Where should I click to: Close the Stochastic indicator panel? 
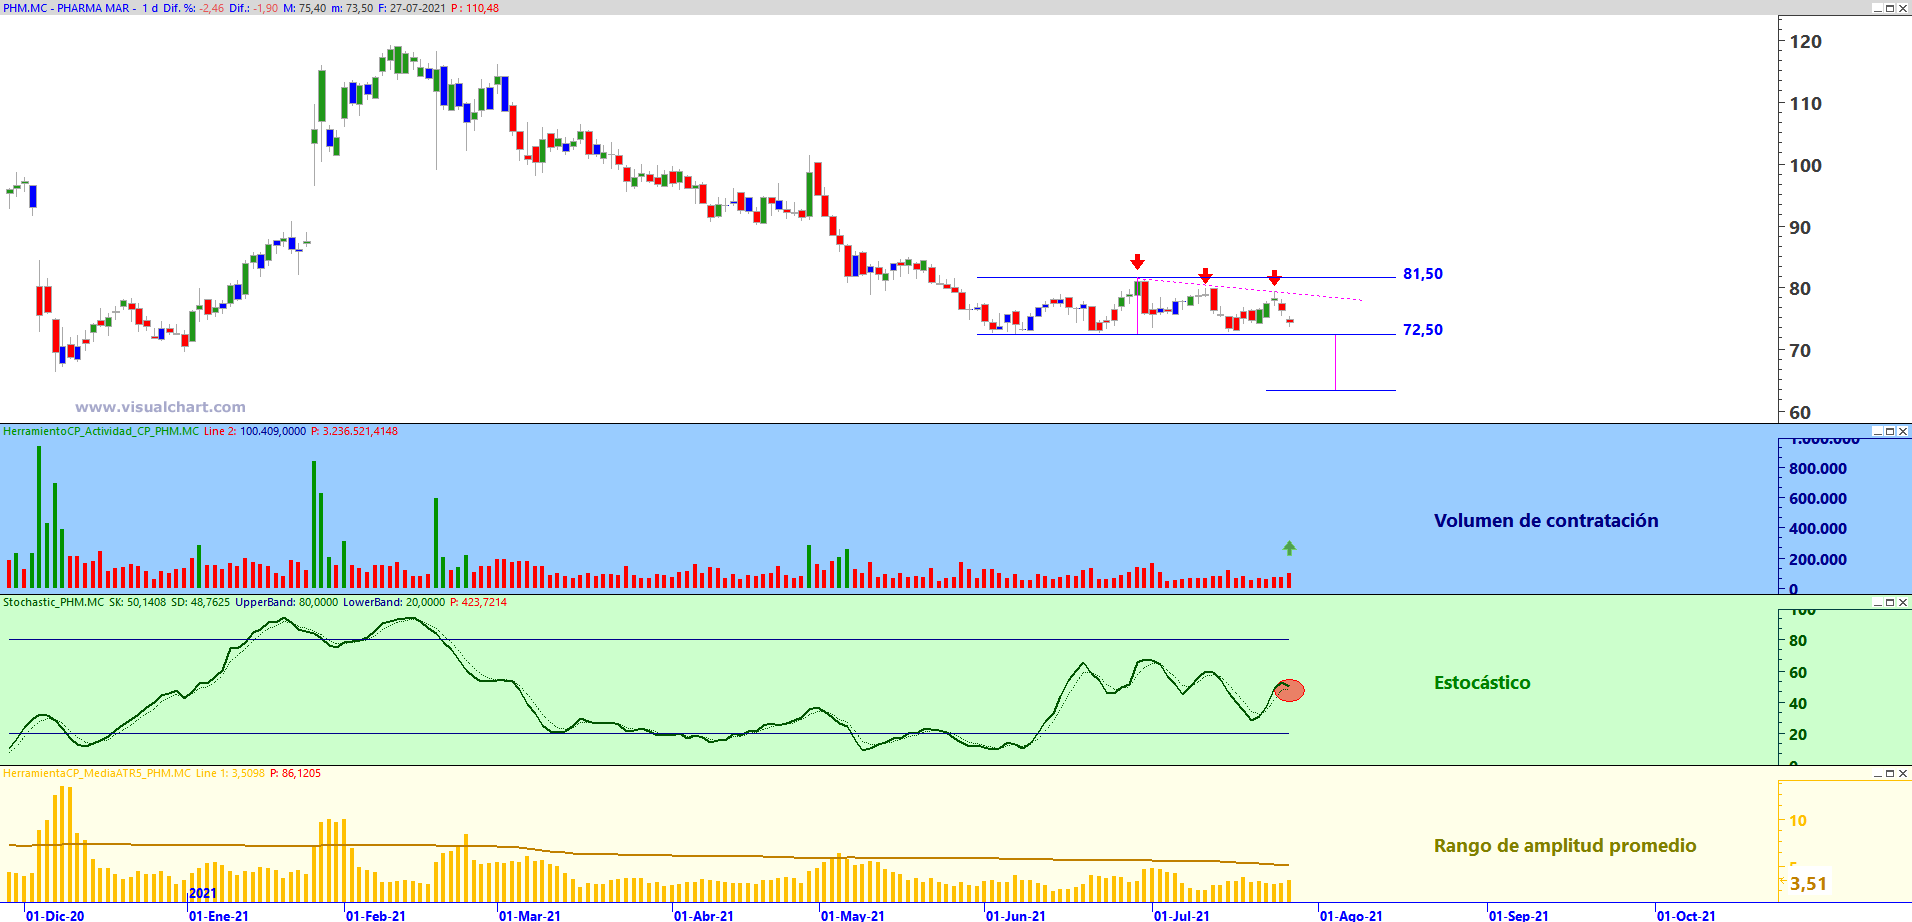click(1903, 603)
